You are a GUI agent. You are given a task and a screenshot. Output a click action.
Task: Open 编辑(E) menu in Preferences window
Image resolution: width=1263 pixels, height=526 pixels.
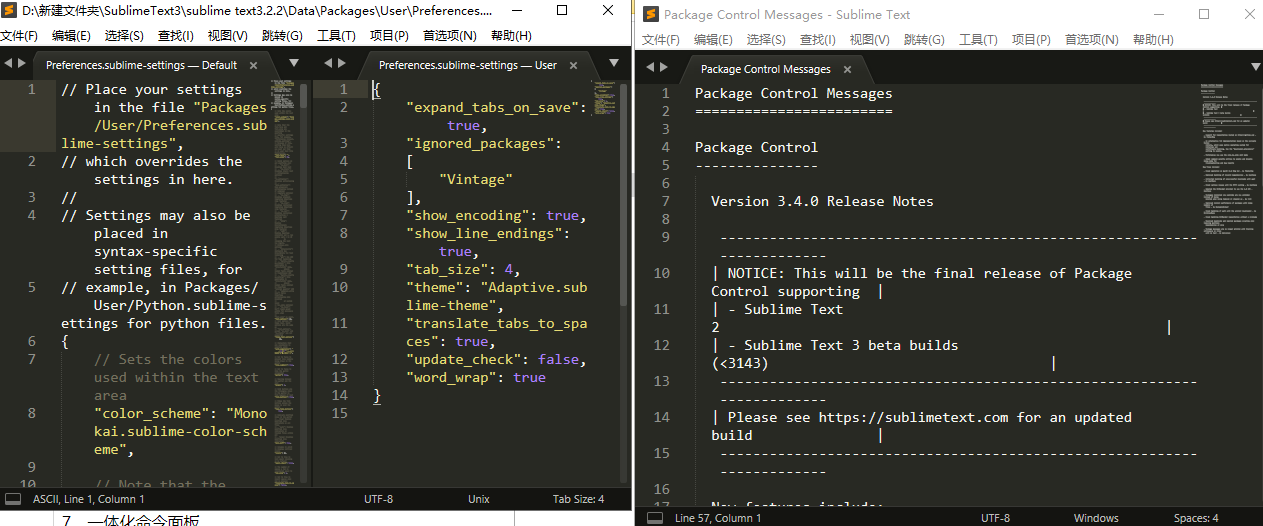[71, 35]
